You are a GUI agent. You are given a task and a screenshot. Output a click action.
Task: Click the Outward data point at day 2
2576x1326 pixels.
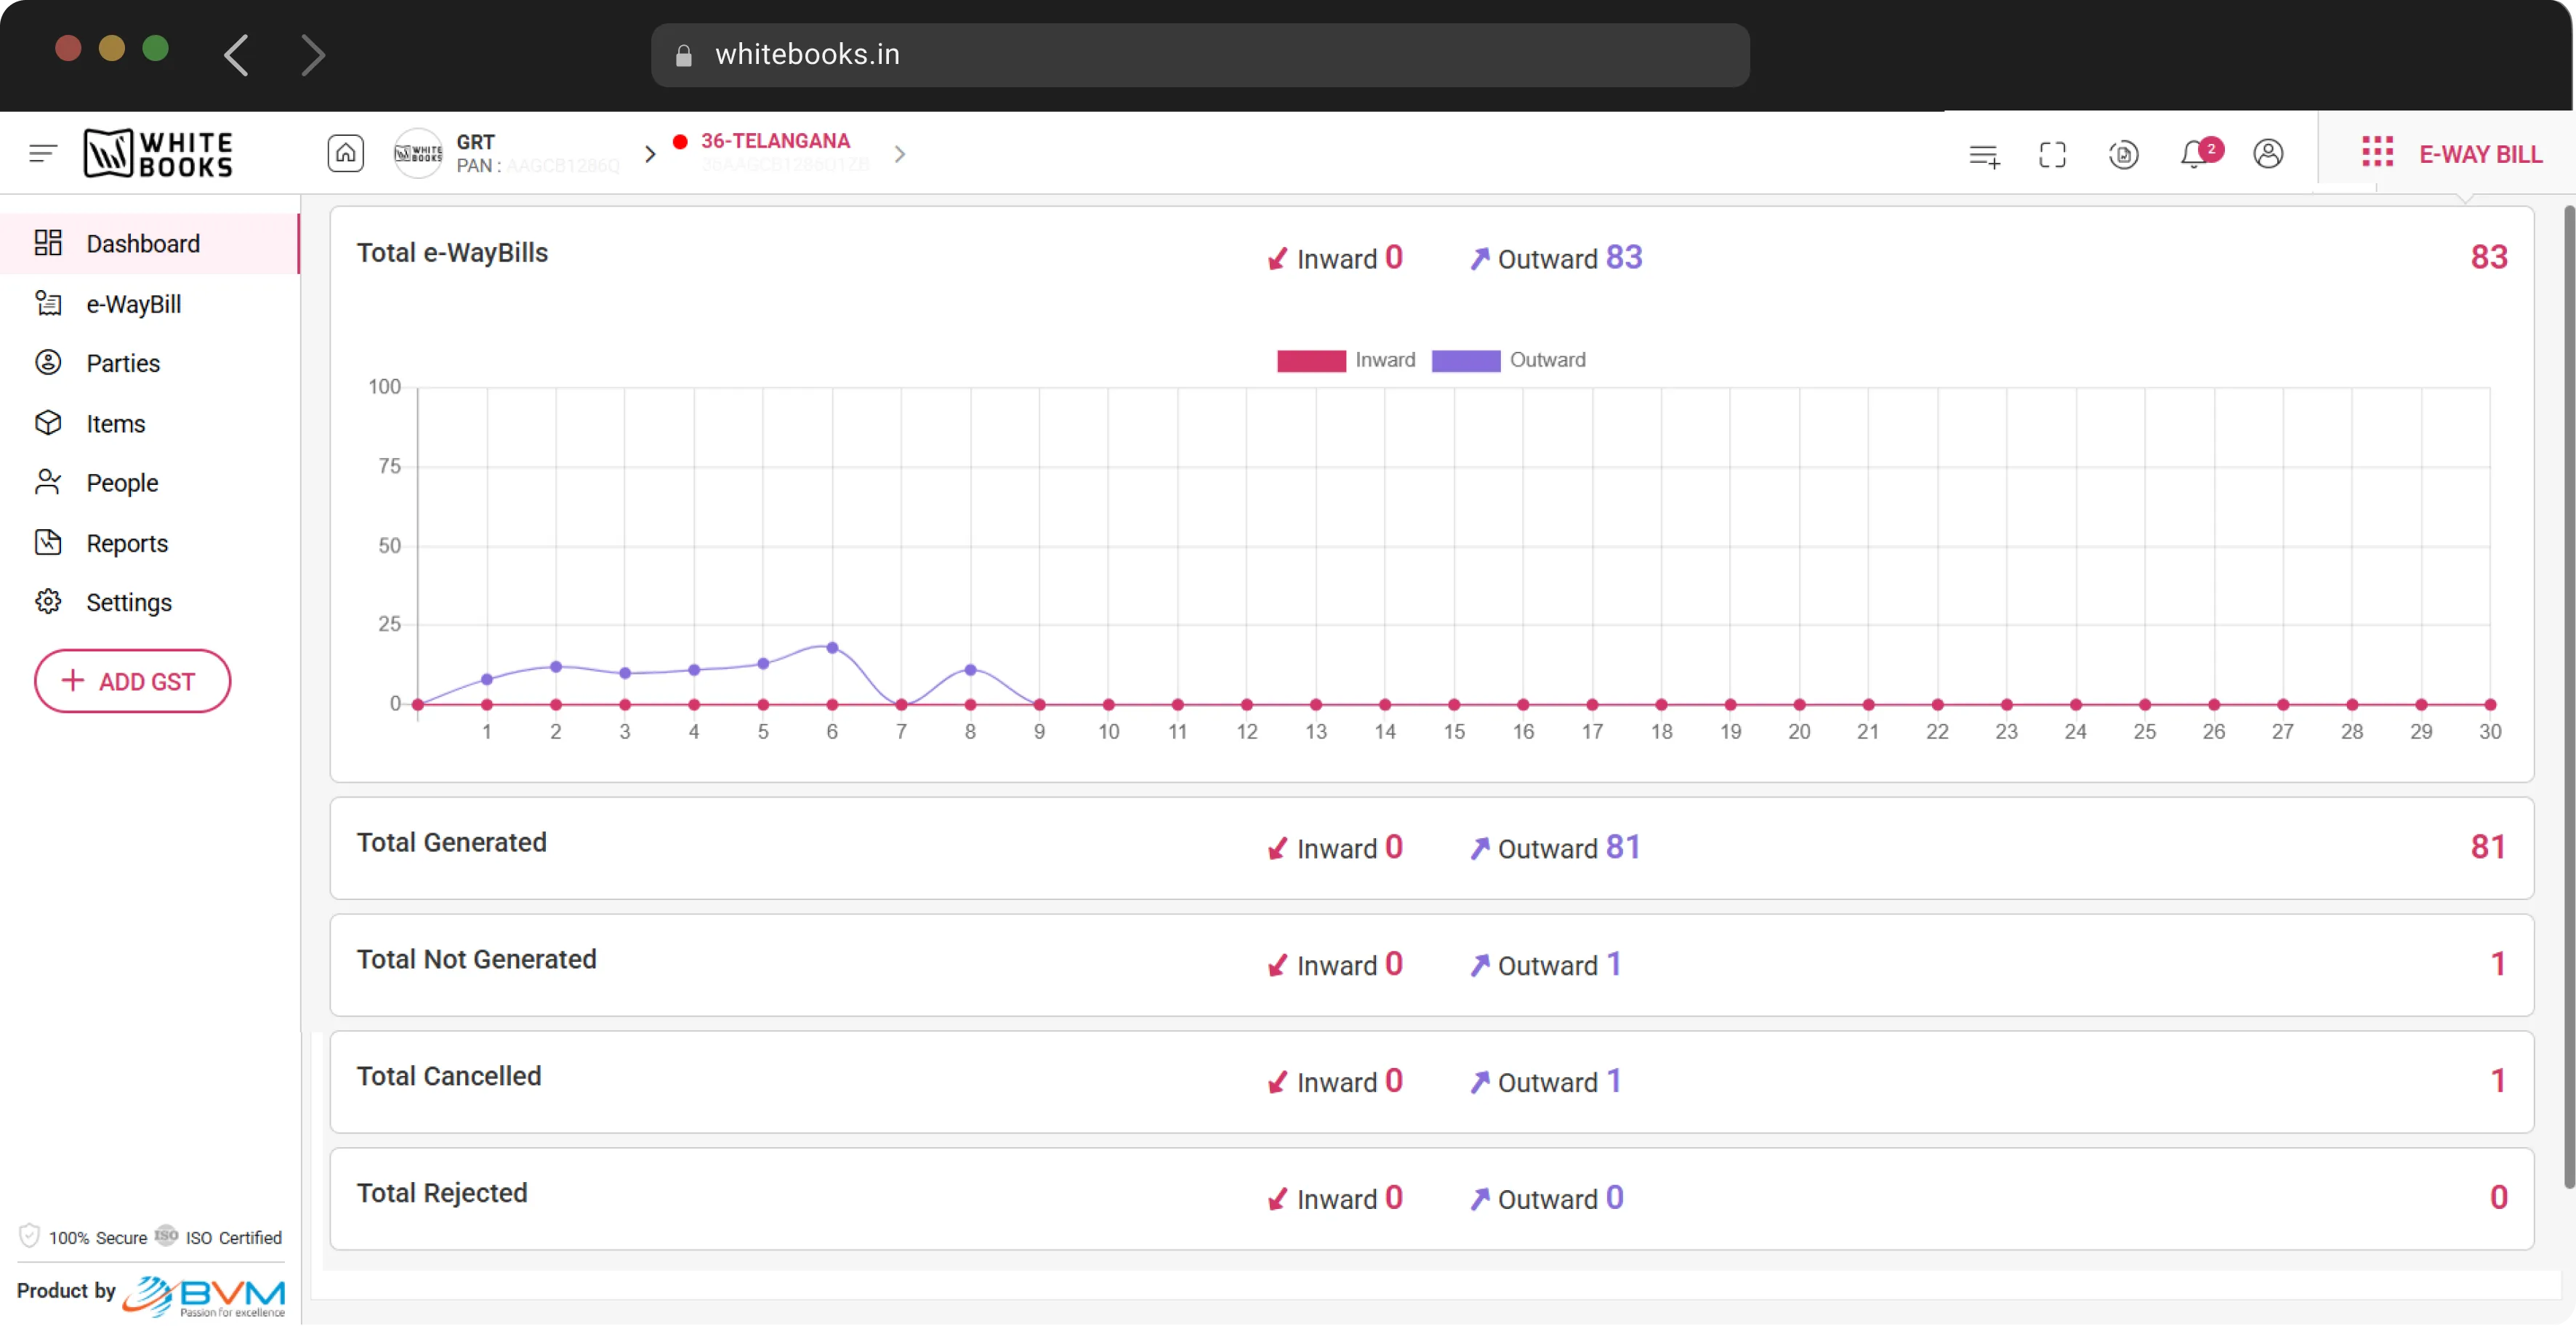click(x=556, y=667)
